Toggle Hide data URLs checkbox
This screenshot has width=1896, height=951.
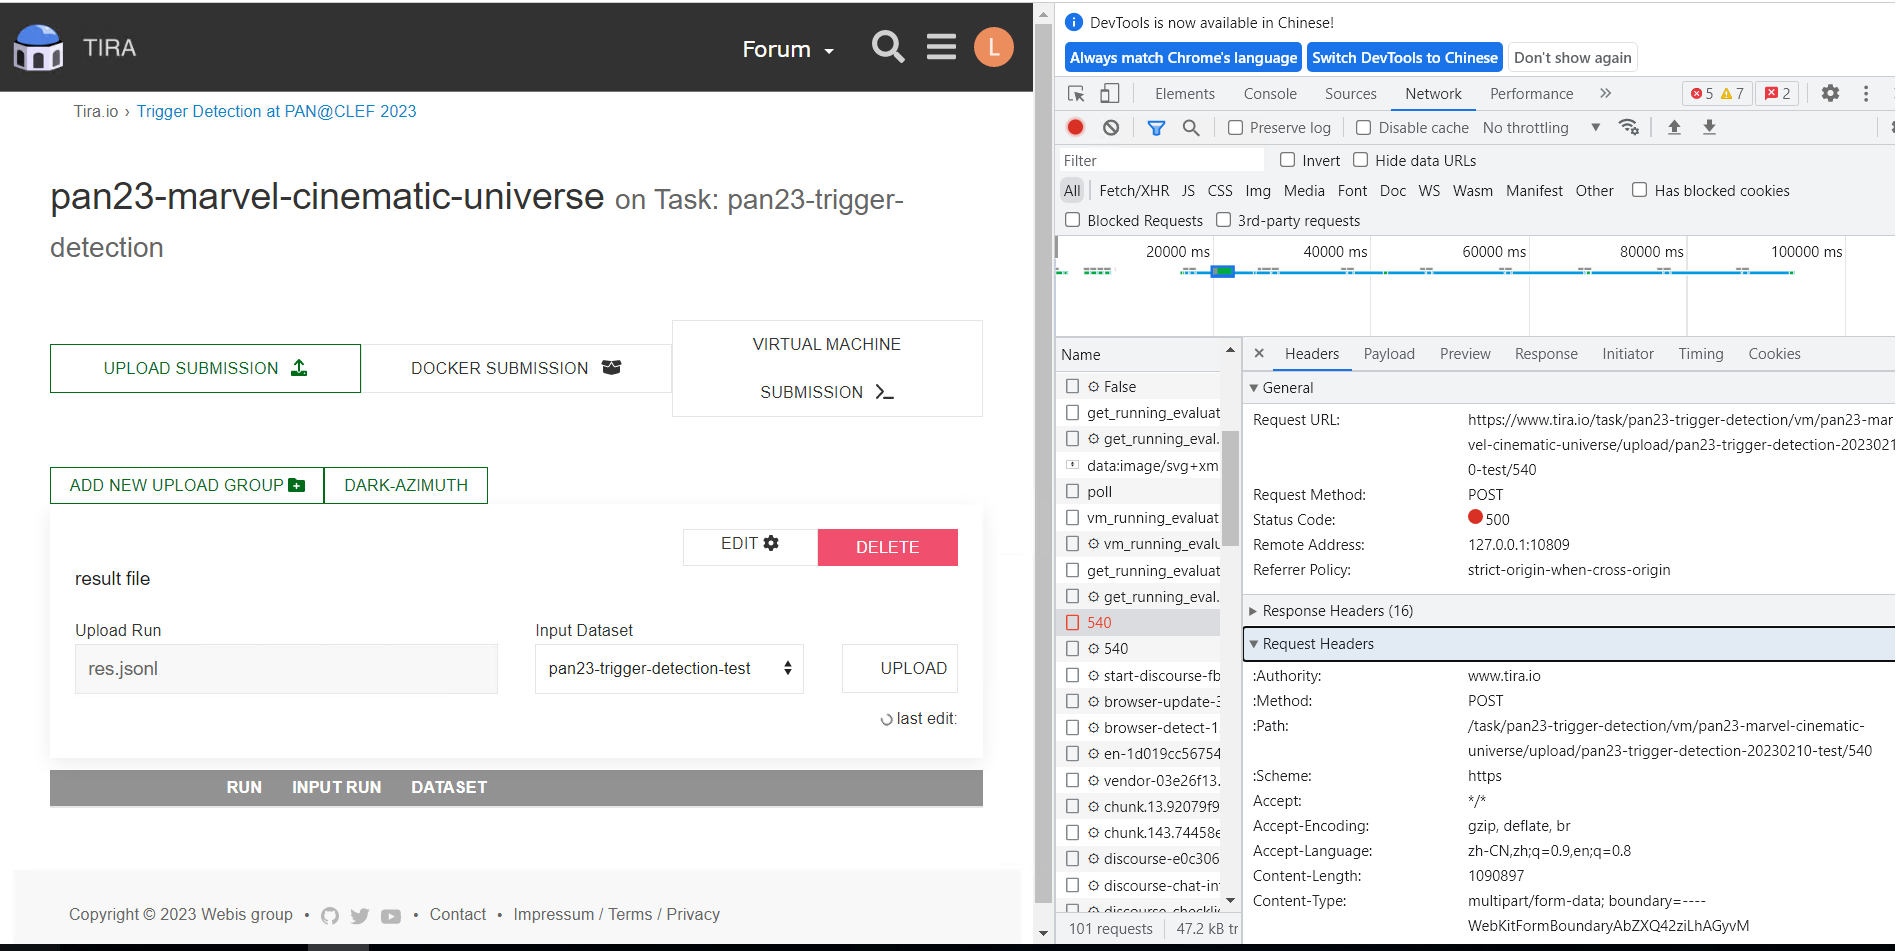pyautogui.click(x=1361, y=160)
